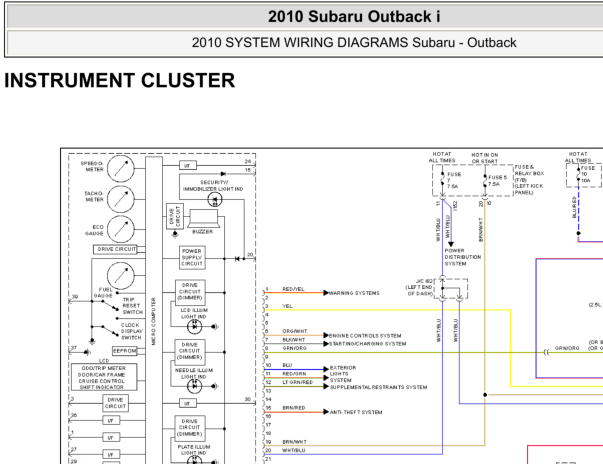Click the ANTI-THEFT SYSTEM label
603x464 pixels.
point(356,412)
